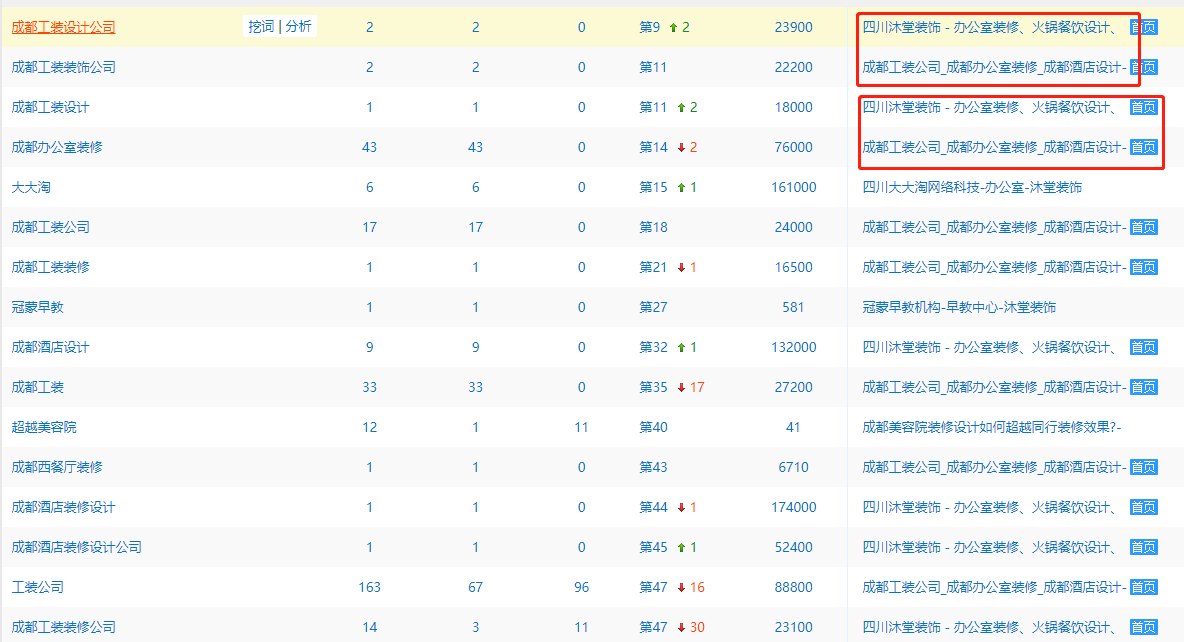Image resolution: width=1184 pixels, height=642 pixels.
Task: Open the 成都办公室装修 keyword link
Action: point(57,147)
